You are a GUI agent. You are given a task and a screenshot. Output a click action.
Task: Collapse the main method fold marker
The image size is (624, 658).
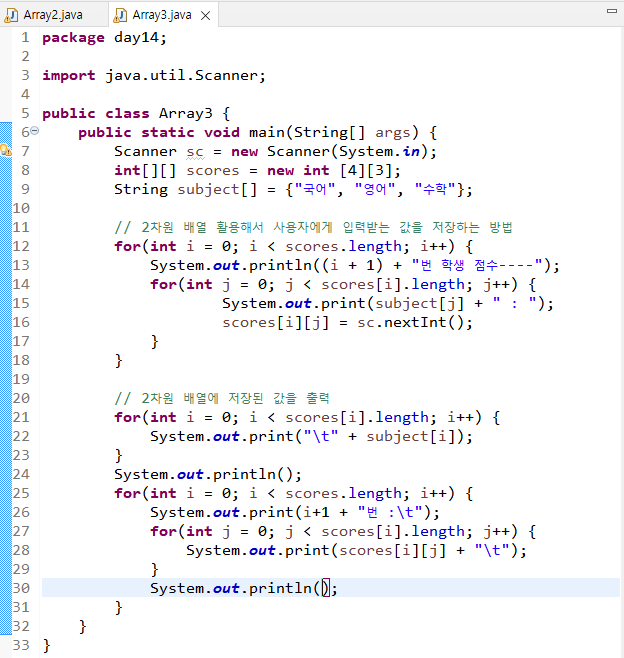(x=35, y=131)
